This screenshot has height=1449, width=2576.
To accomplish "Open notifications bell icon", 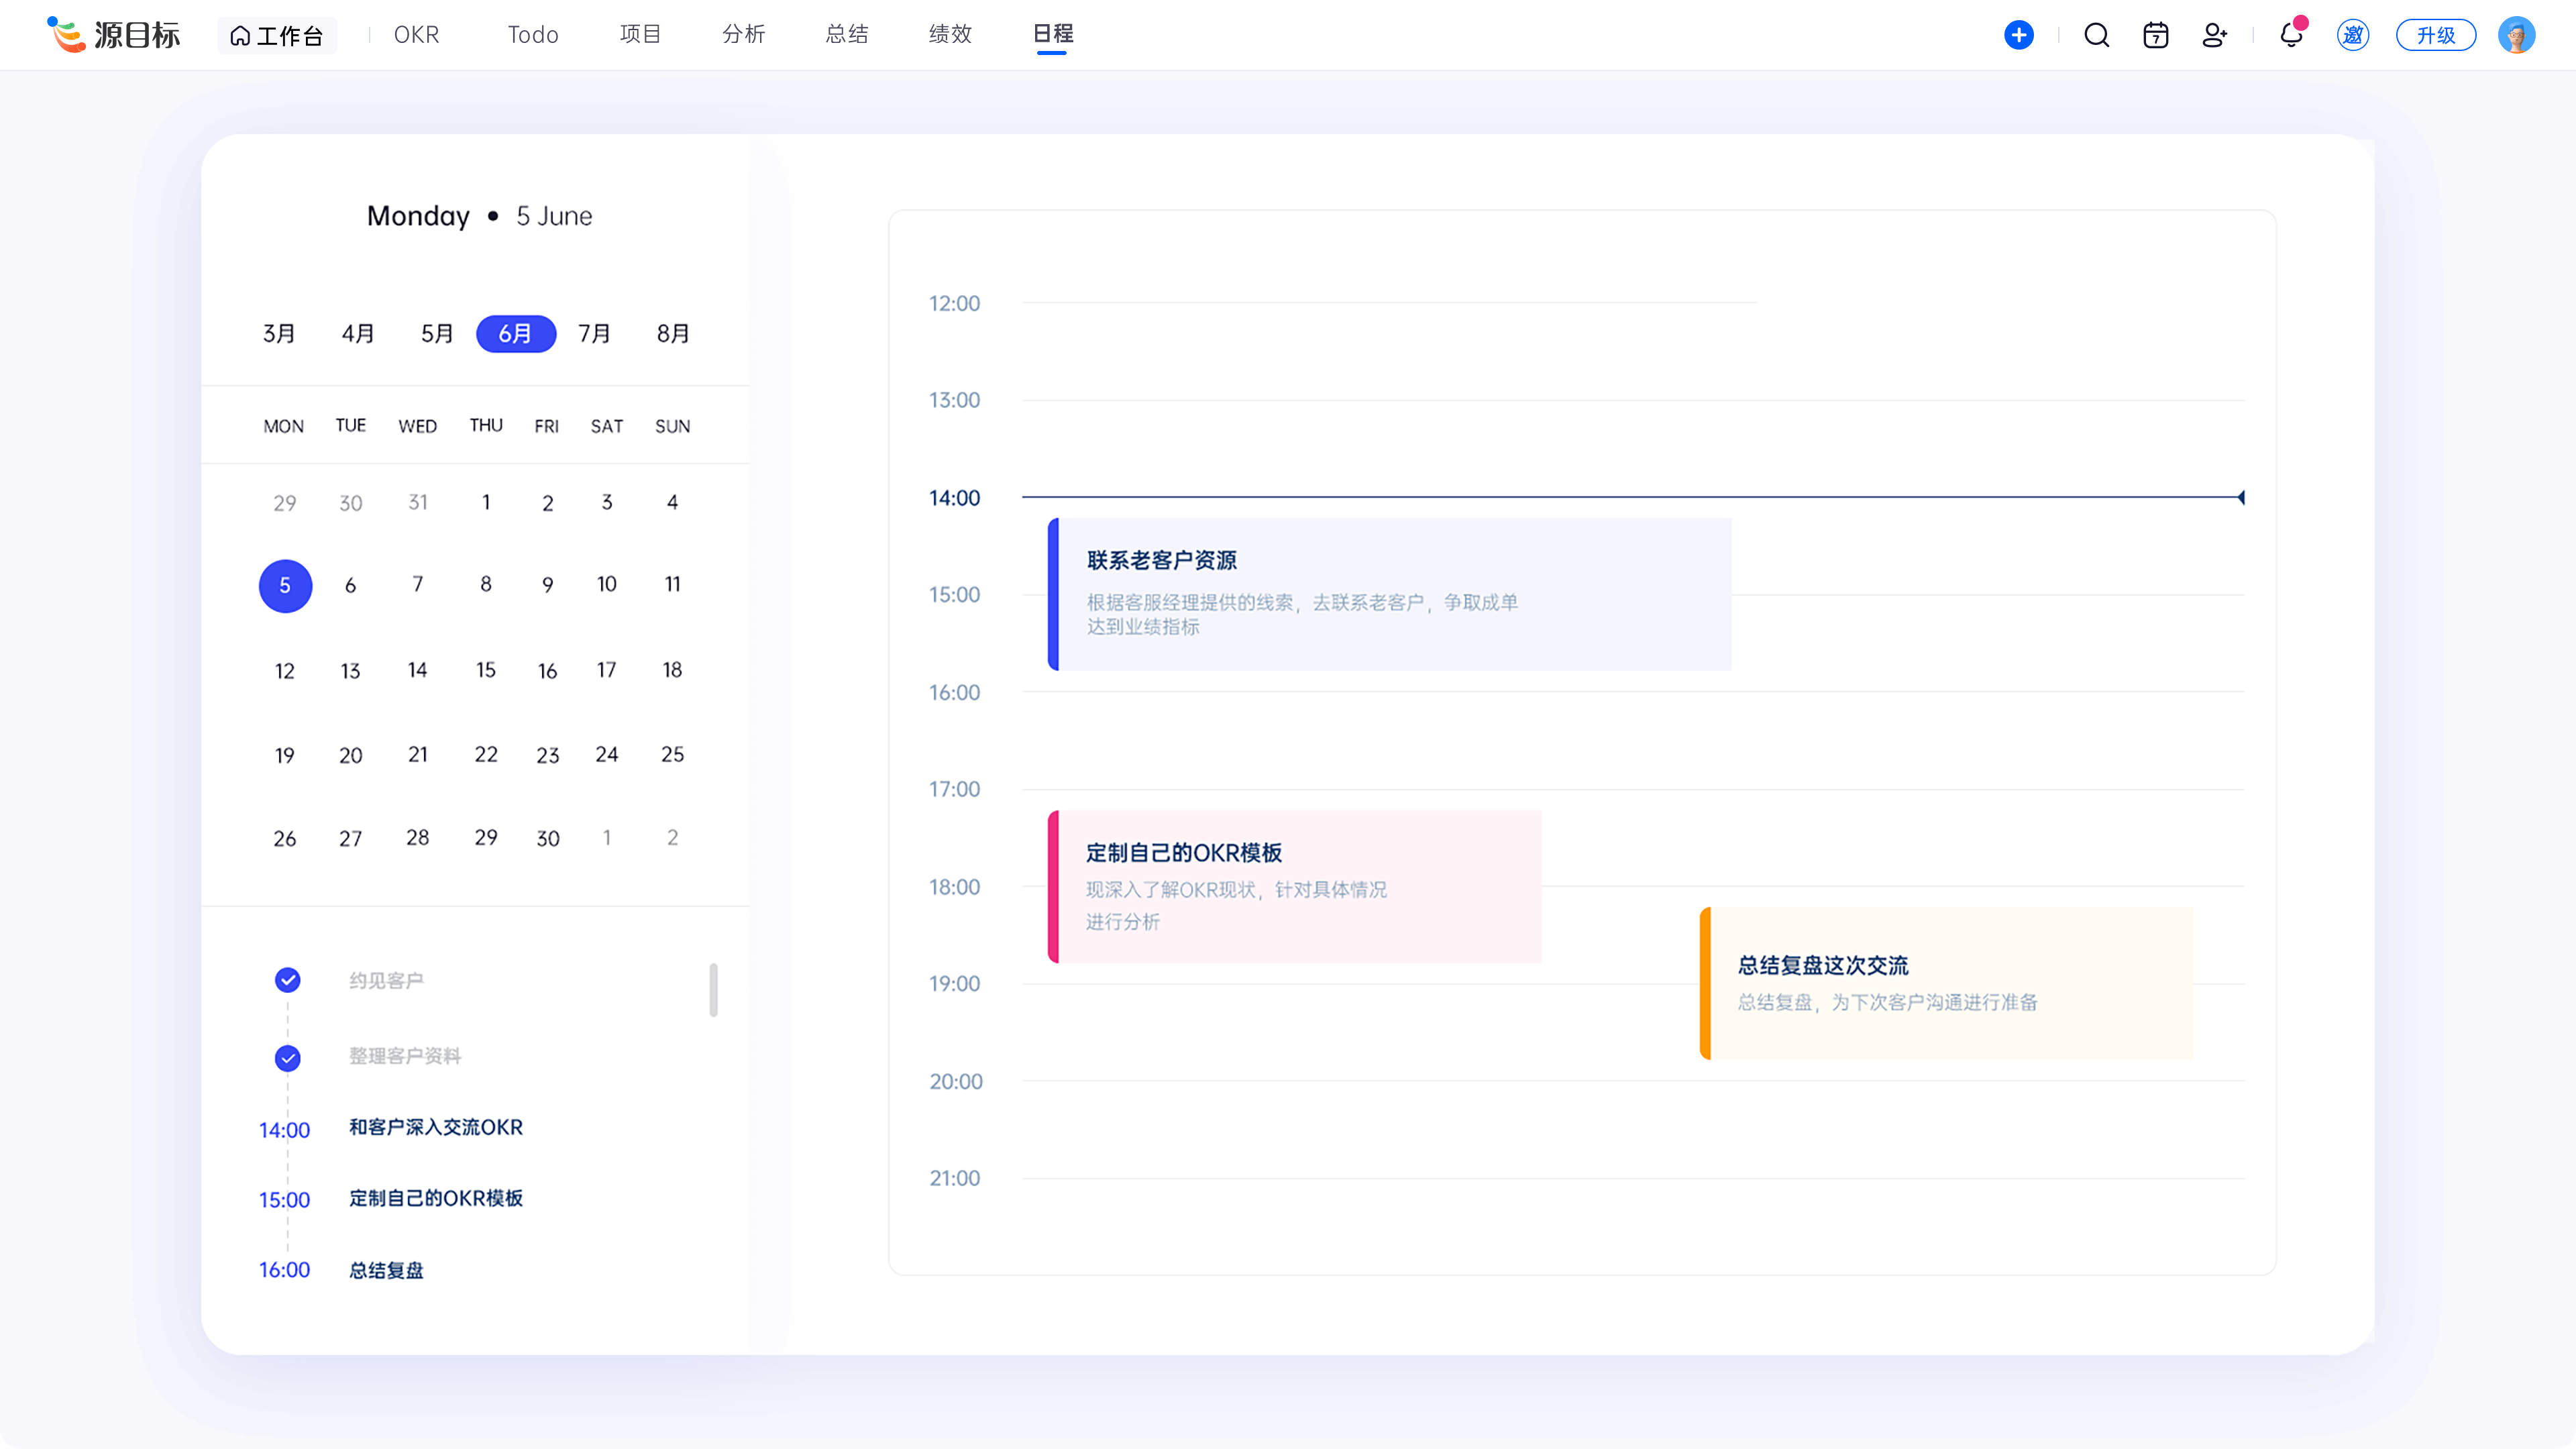I will tap(2291, 36).
